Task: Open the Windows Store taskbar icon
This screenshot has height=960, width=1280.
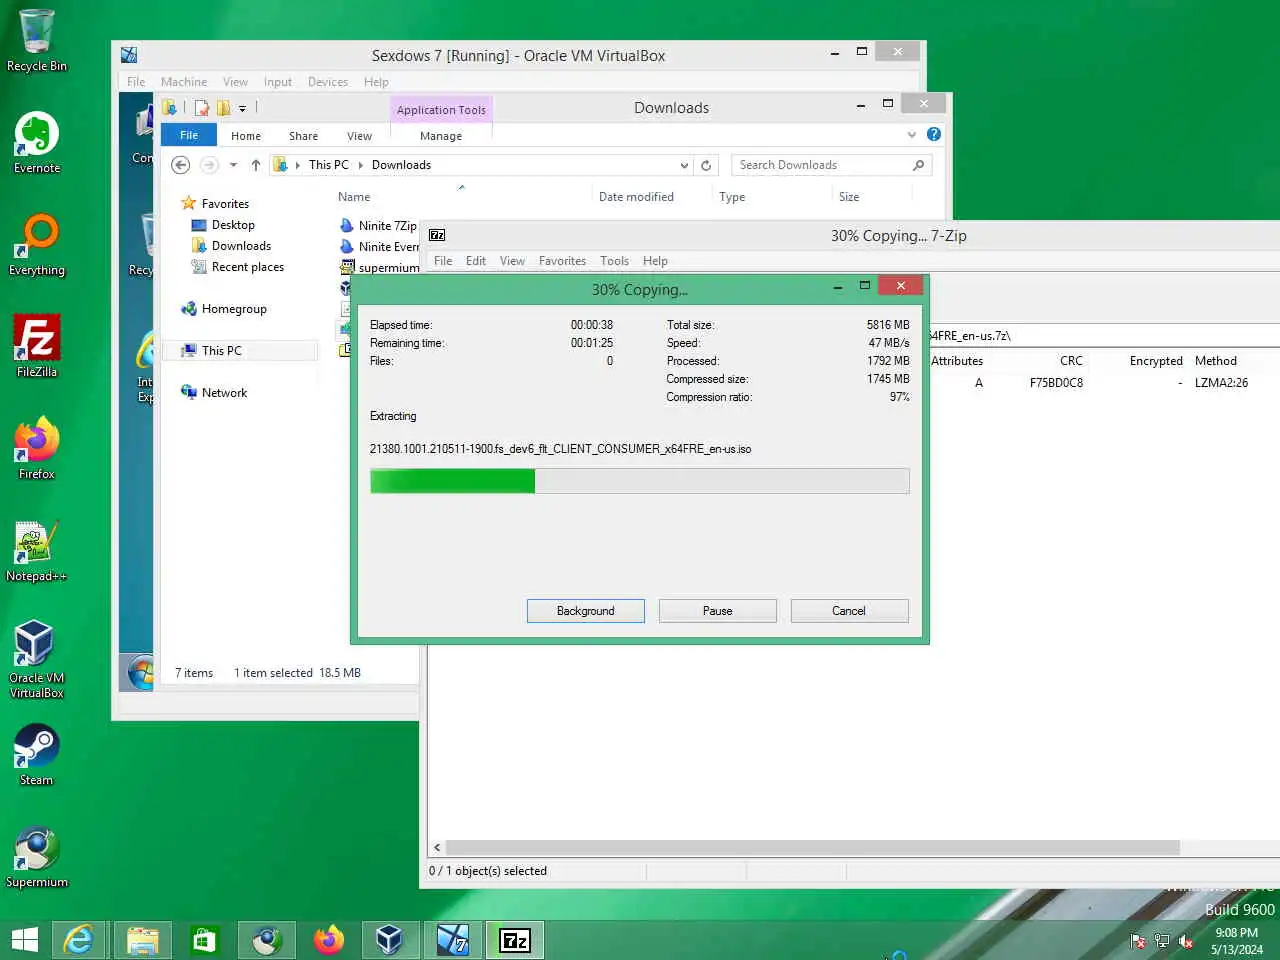Action: [205, 940]
